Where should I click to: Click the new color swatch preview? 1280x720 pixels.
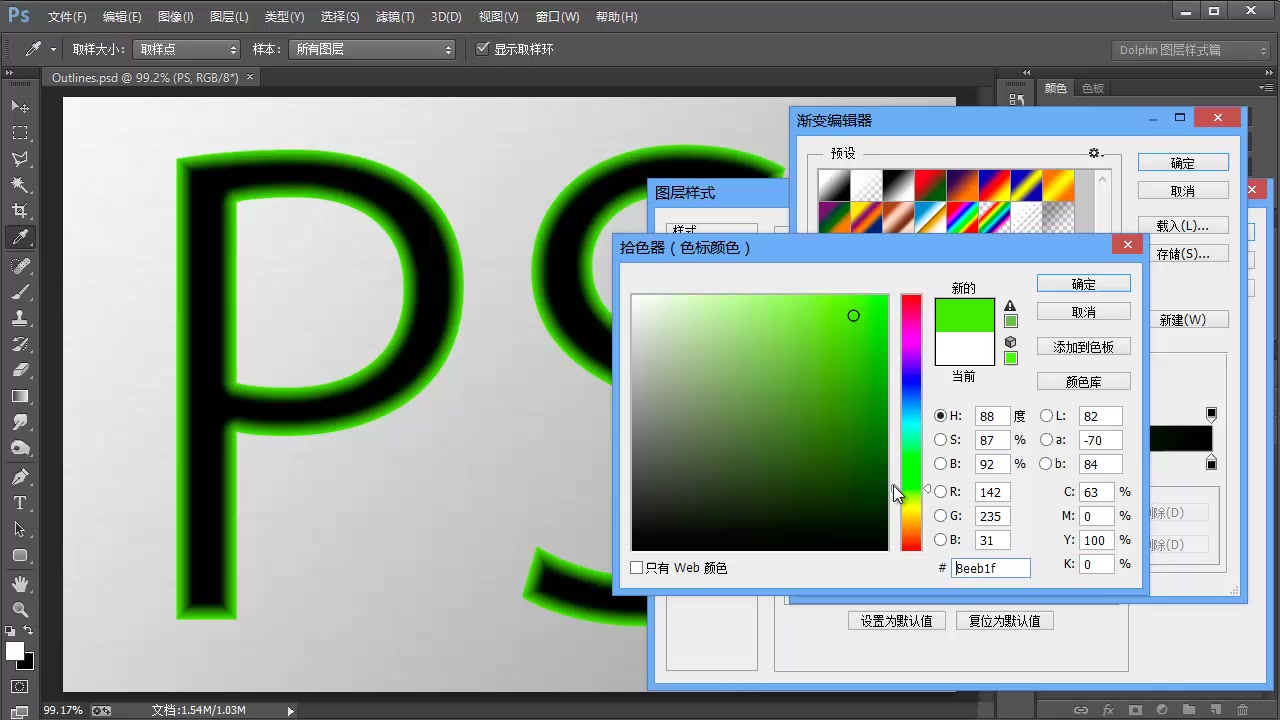point(965,315)
